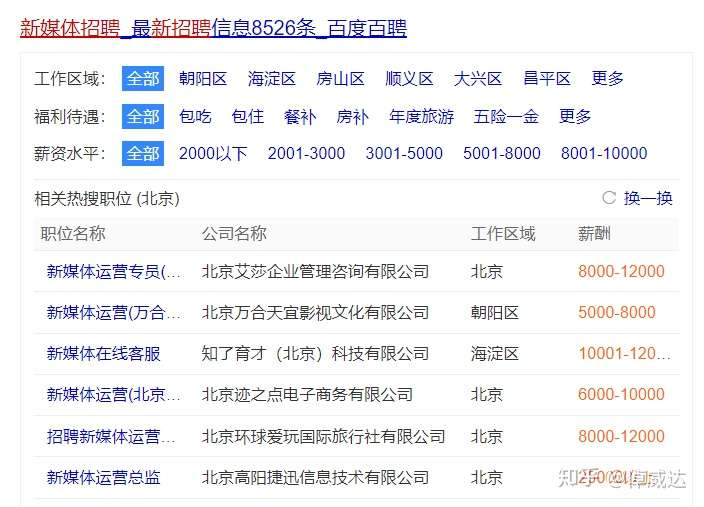Select 全部 in the 工作区域 row
This screenshot has height=507, width=704.
pyautogui.click(x=143, y=79)
